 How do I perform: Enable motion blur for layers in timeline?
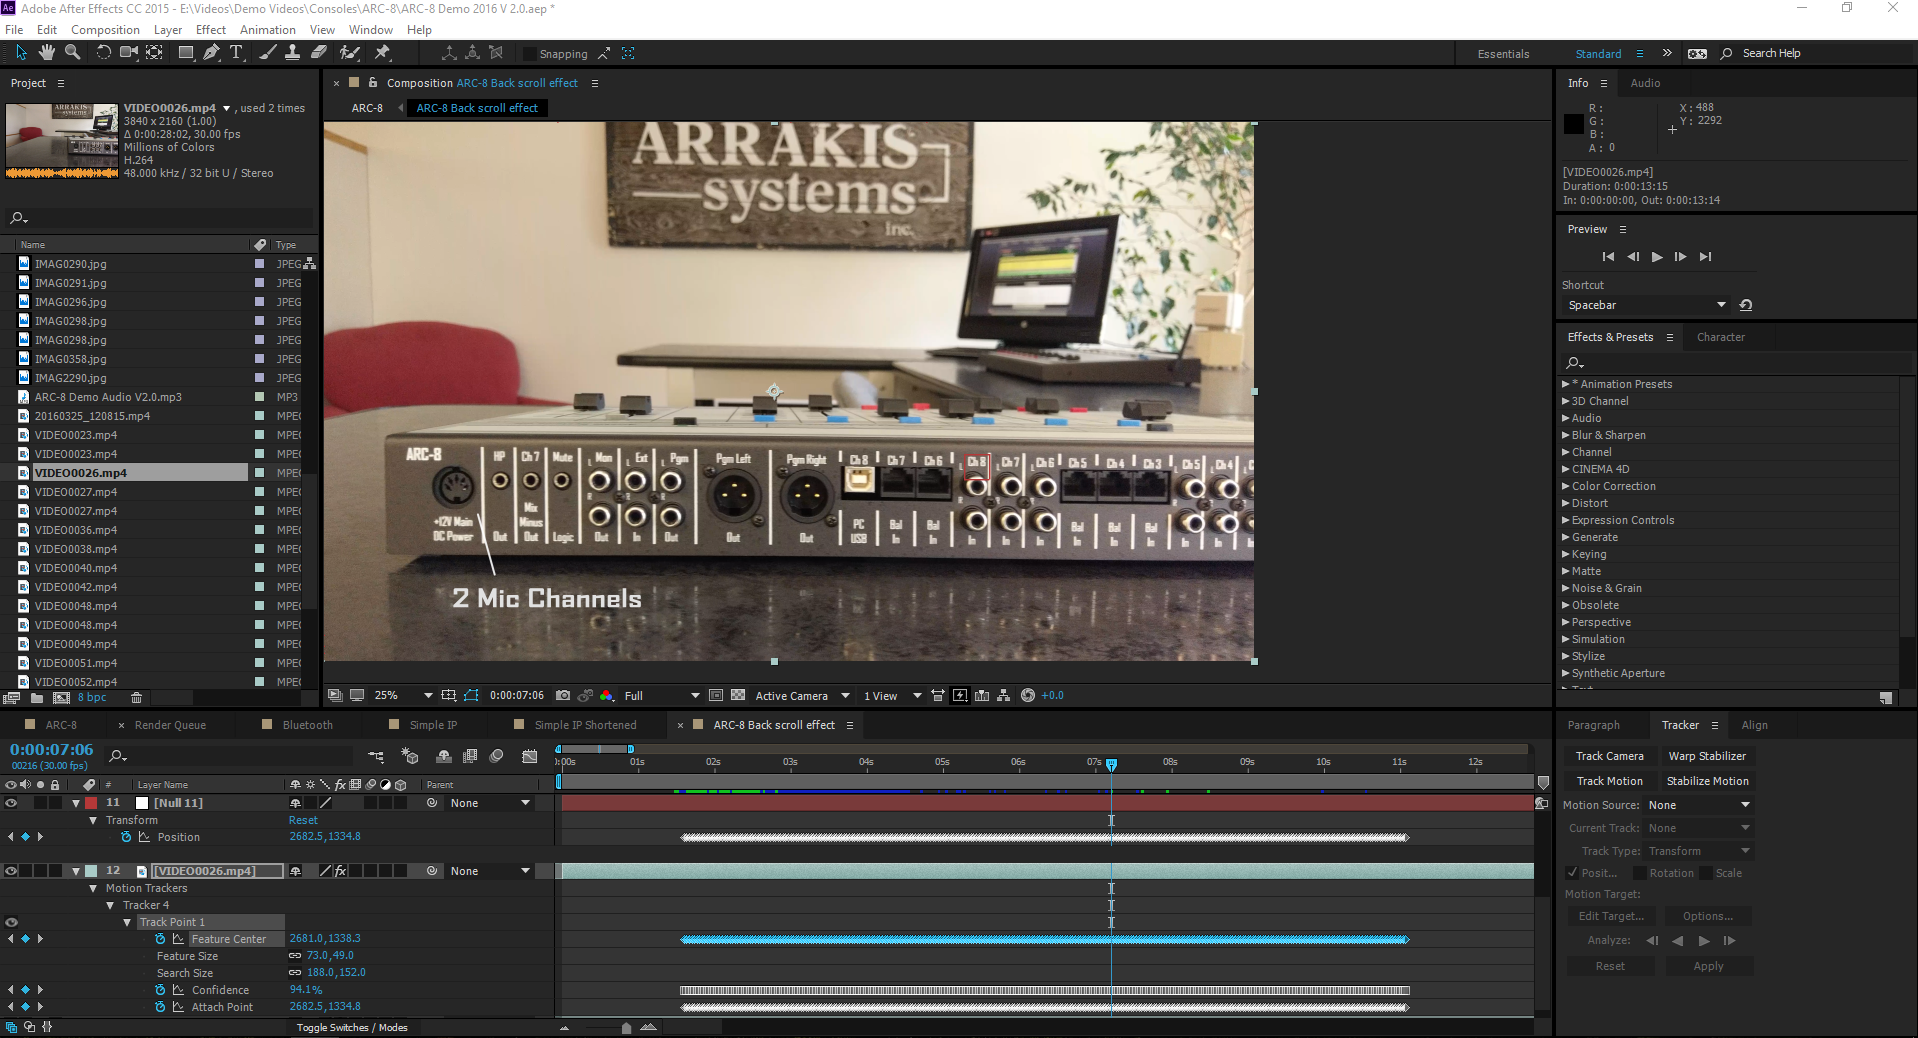tap(497, 757)
